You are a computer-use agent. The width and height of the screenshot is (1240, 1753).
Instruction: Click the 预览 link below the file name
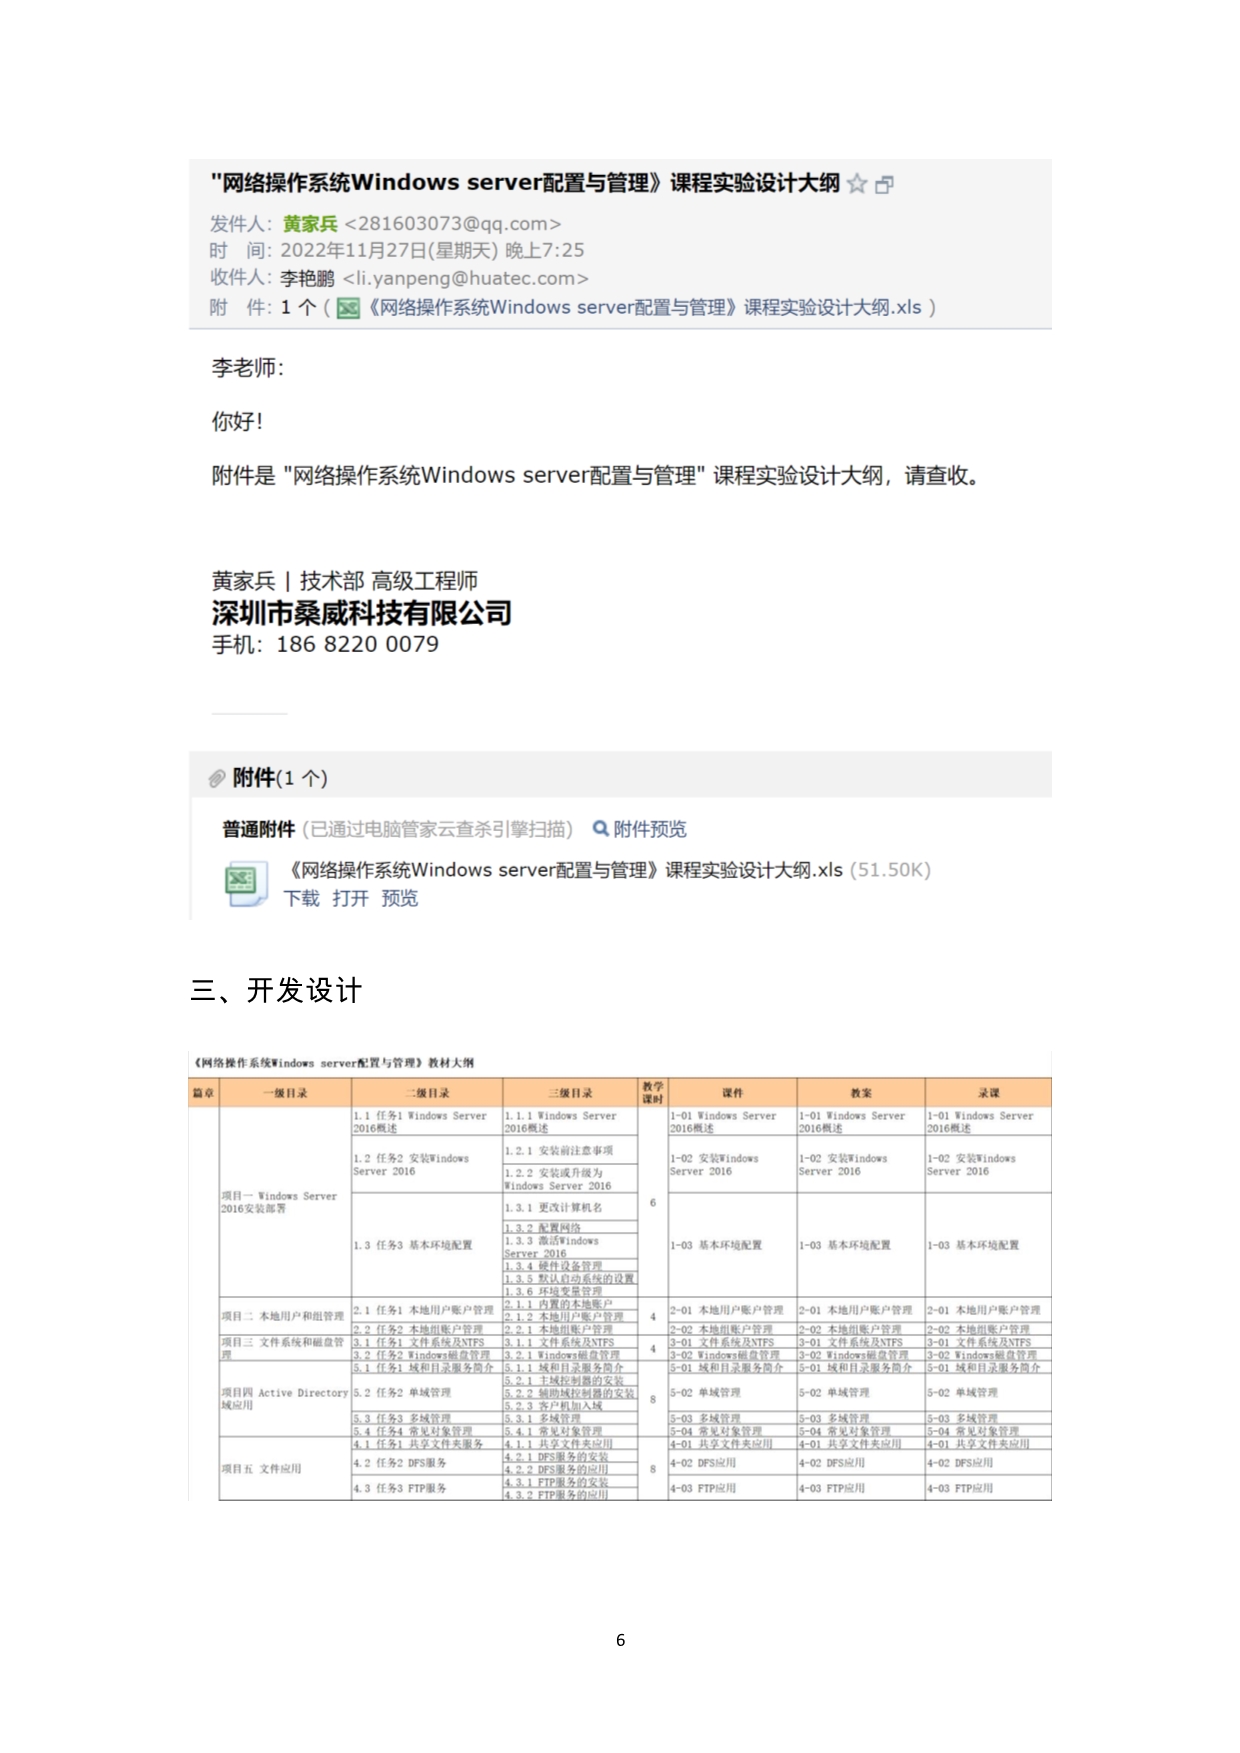coord(400,898)
